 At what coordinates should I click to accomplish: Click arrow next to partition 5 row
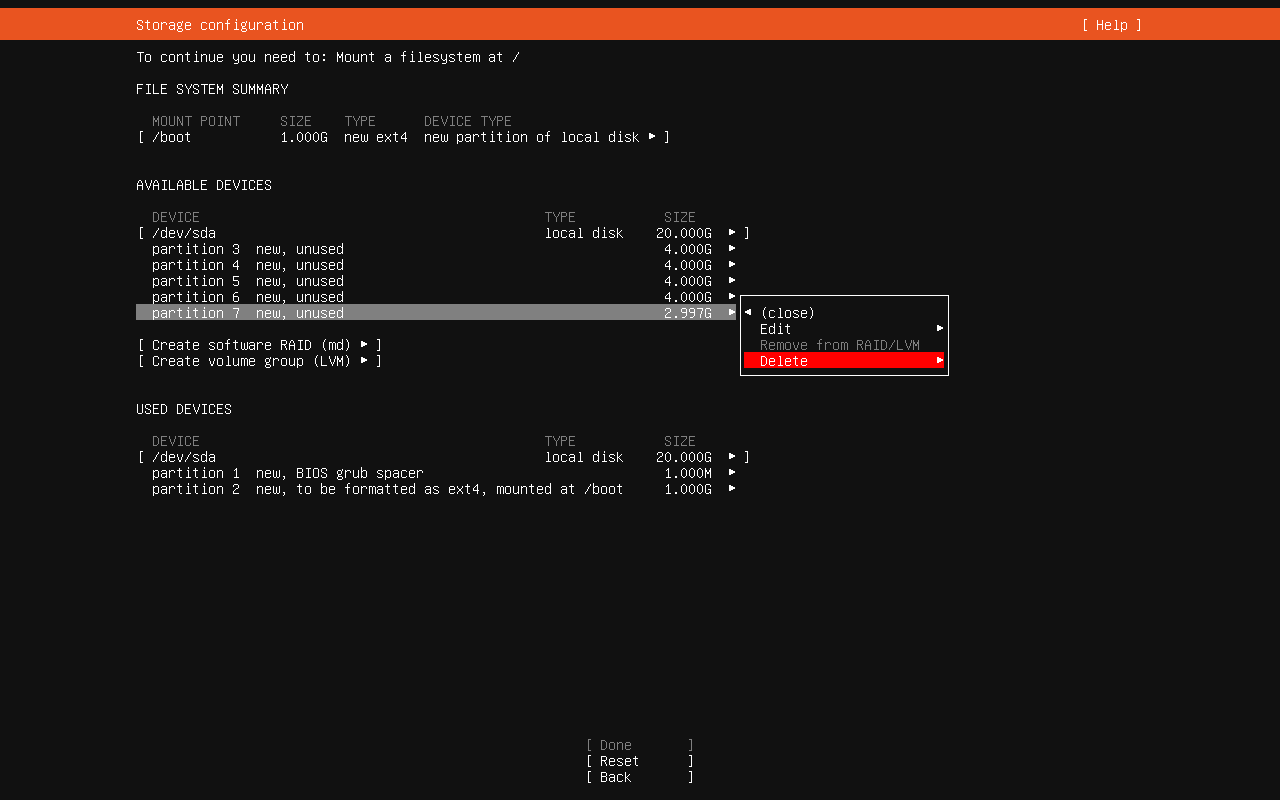pyautogui.click(x=732, y=281)
